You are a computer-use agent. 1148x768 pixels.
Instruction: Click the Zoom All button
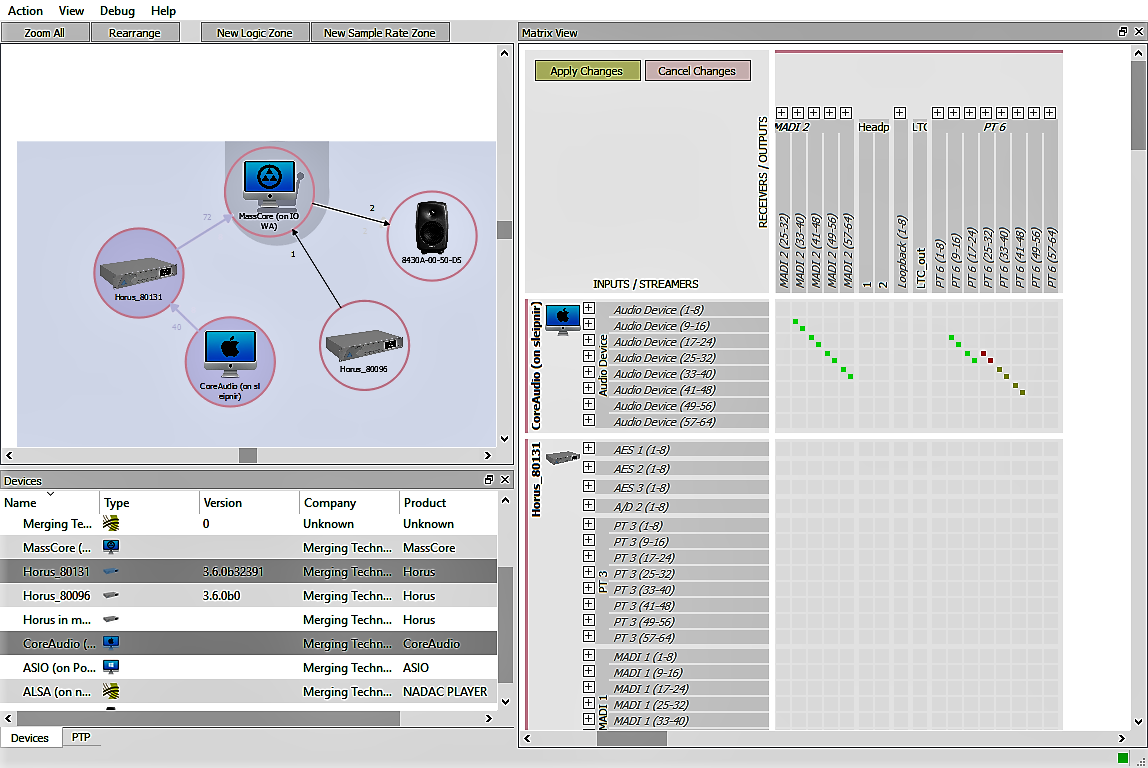coord(45,32)
